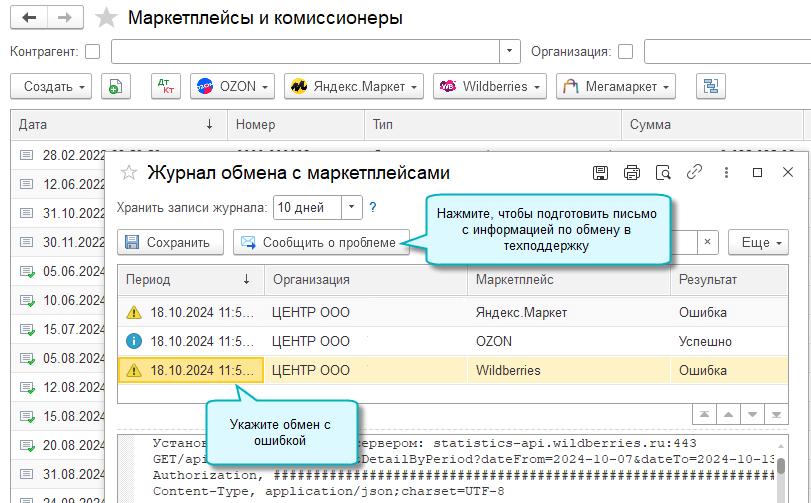The width and height of the screenshot is (811, 503).
Task: Click the Номер column header
Action: tap(296, 125)
